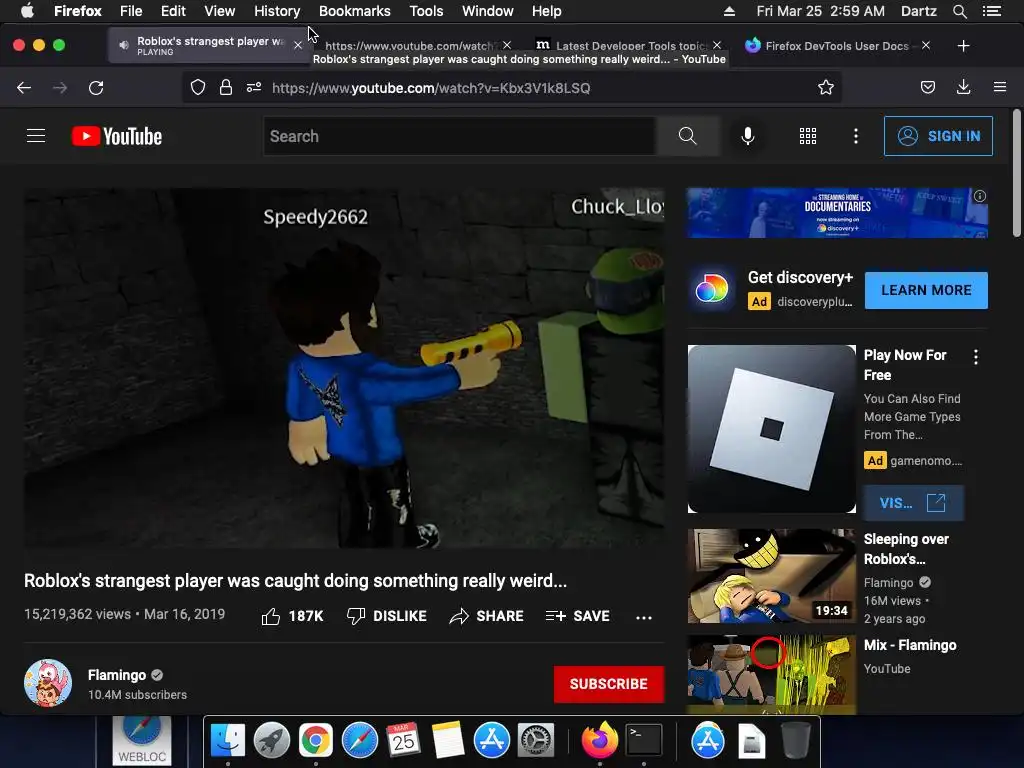Open the Firefox application menu
Viewport: 1024px width, 768px height.
click(1000, 88)
